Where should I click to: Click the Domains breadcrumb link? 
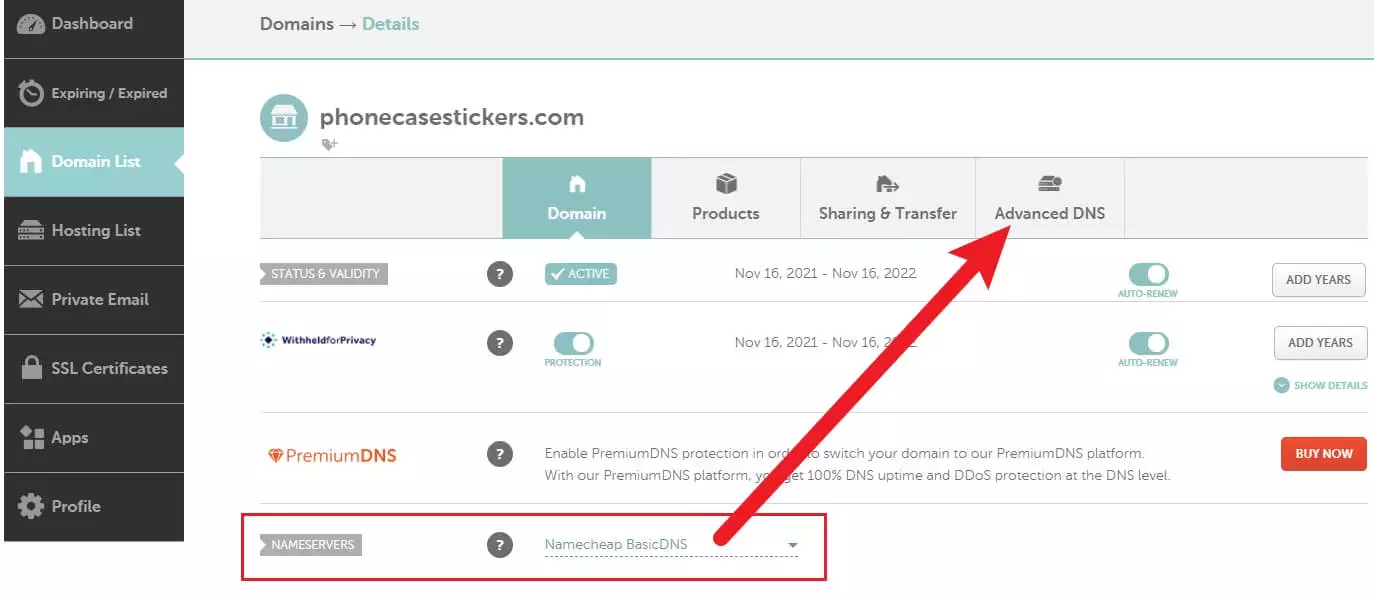(296, 24)
